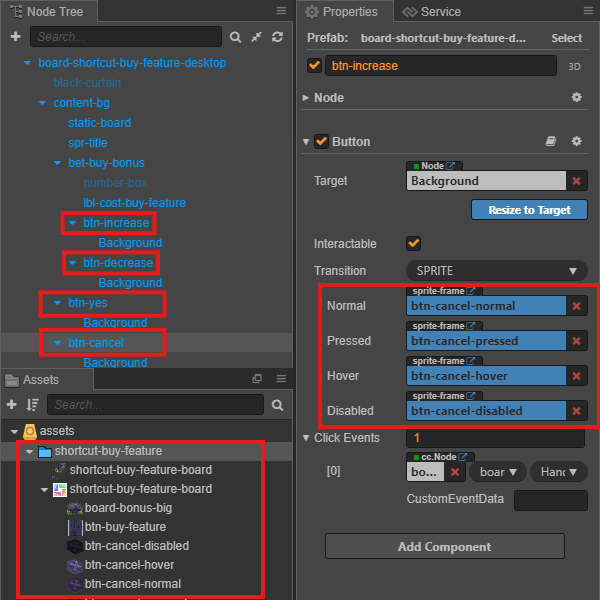Toggle the btn-increase node active checkbox
Image resolution: width=600 pixels, height=600 pixels.
coord(314,65)
